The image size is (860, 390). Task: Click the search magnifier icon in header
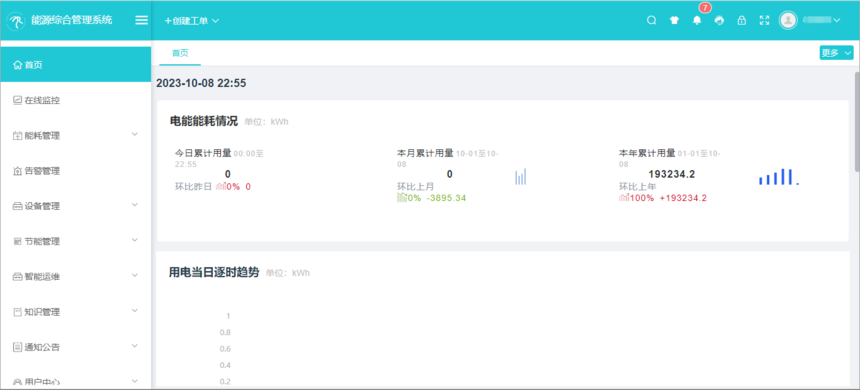click(x=652, y=20)
